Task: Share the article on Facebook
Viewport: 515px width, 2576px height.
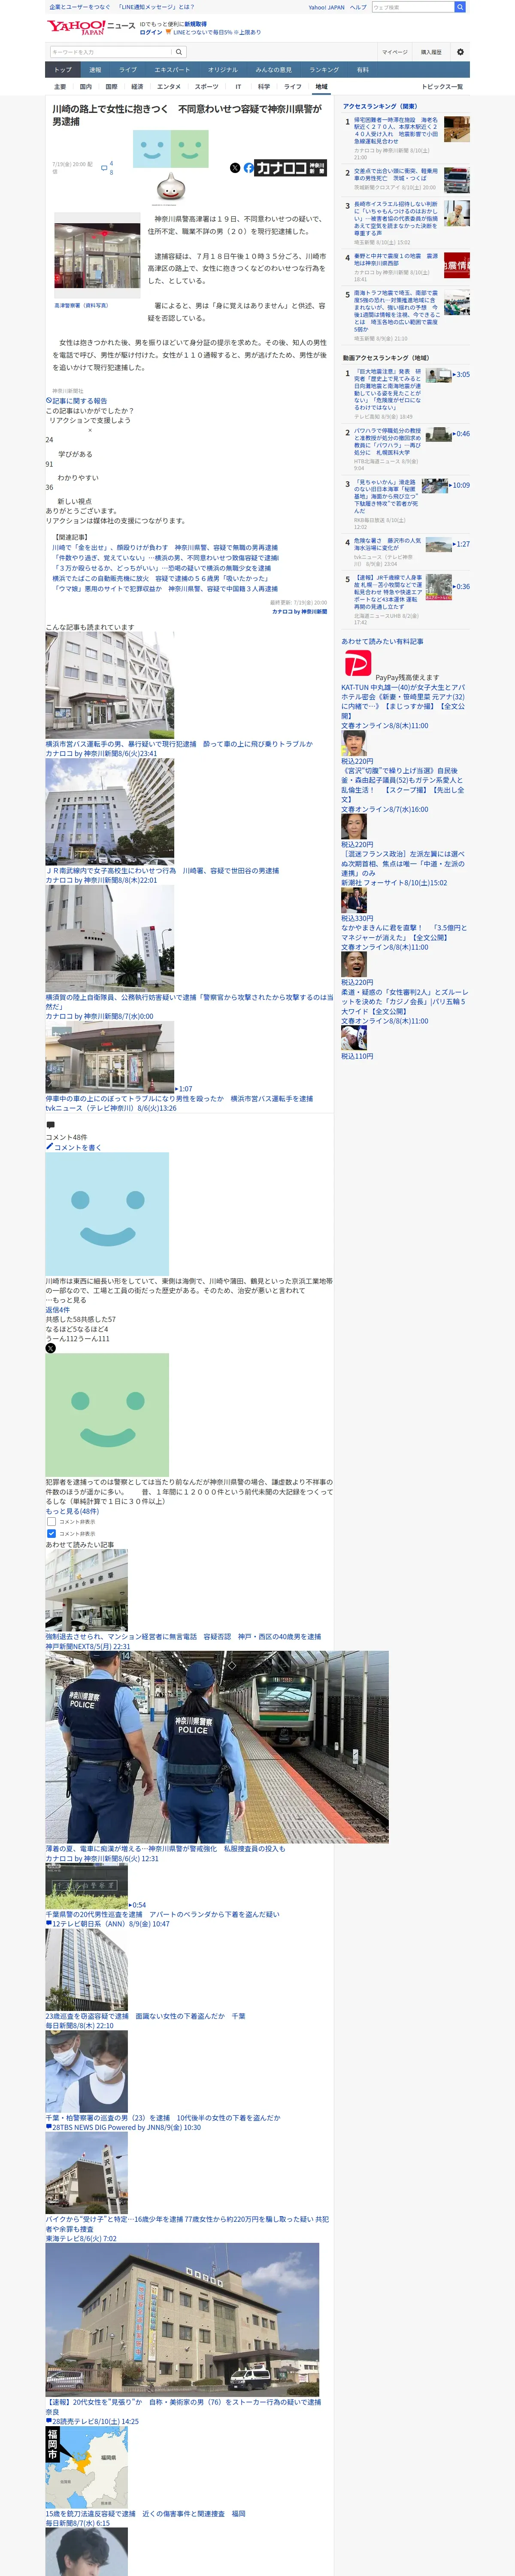Action: point(248,168)
